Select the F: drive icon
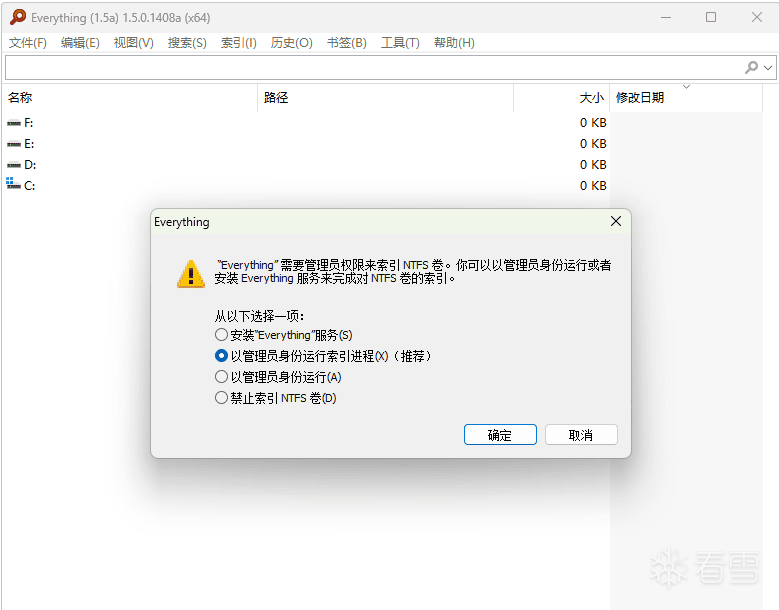Viewport: 779px width, 610px height. [13, 123]
